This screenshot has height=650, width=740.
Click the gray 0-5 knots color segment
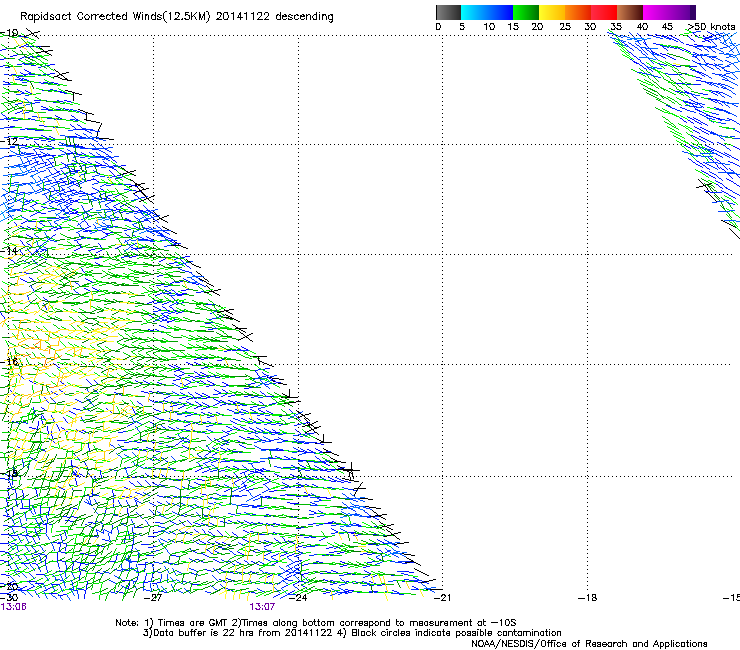(448, 12)
